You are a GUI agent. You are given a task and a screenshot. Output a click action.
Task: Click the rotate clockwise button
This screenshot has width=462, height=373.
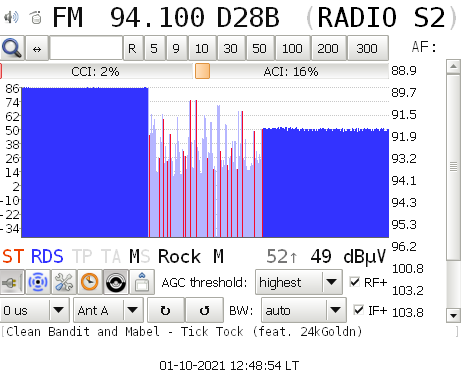click(166, 310)
